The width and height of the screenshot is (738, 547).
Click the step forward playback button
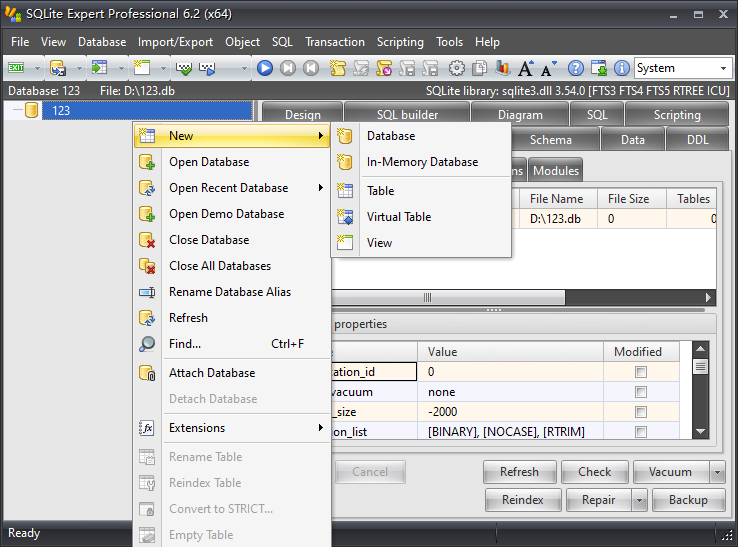point(288,68)
